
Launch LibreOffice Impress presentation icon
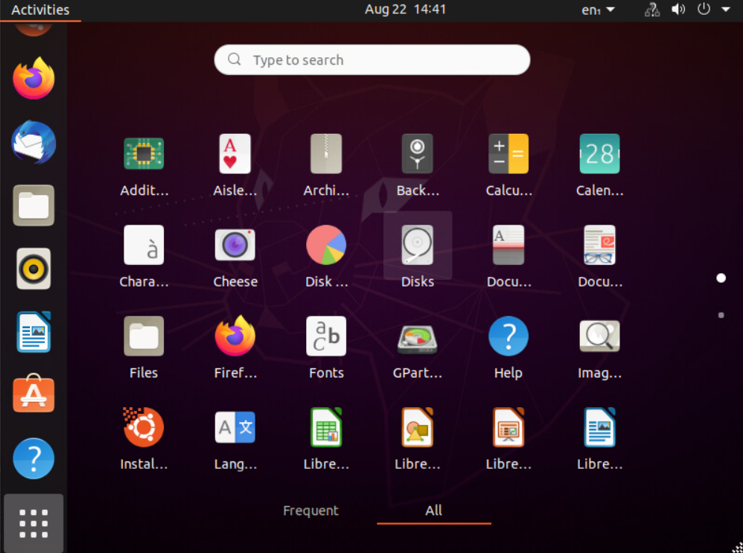(508, 427)
